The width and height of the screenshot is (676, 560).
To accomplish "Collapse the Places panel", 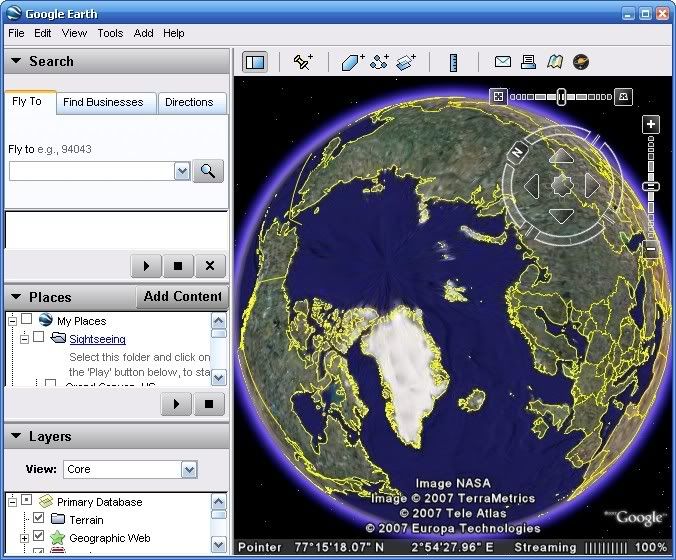I will click(x=16, y=297).
